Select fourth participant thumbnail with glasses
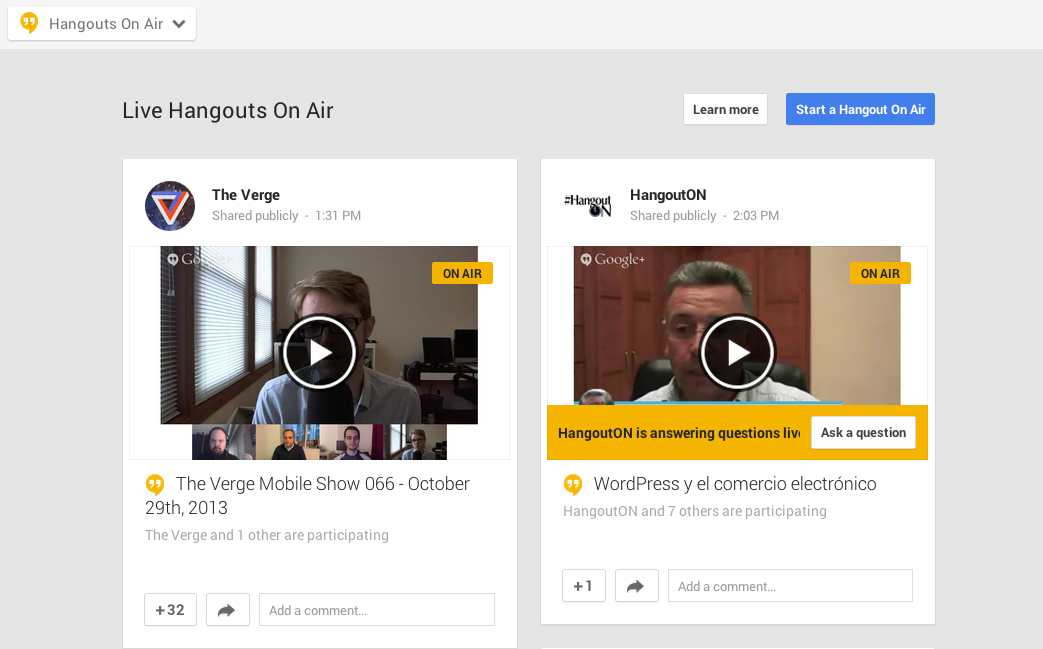1043x649 pixels. click(415, 442)
